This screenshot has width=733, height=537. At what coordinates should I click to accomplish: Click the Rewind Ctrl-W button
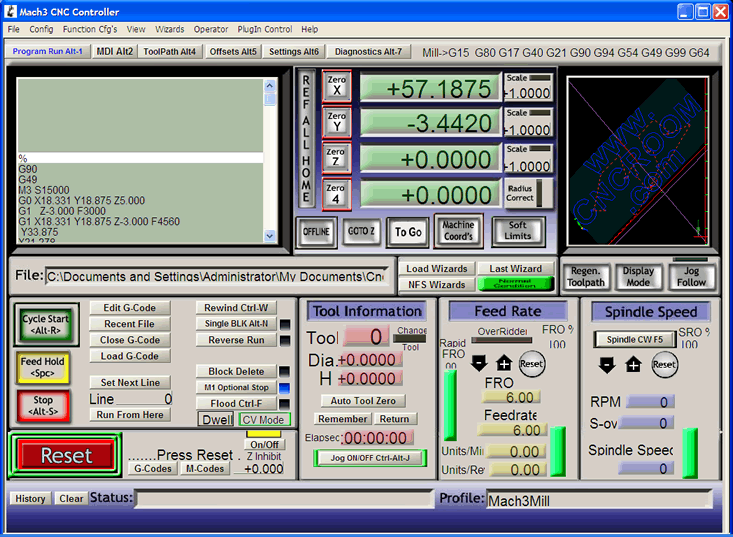tap(237, 308)
